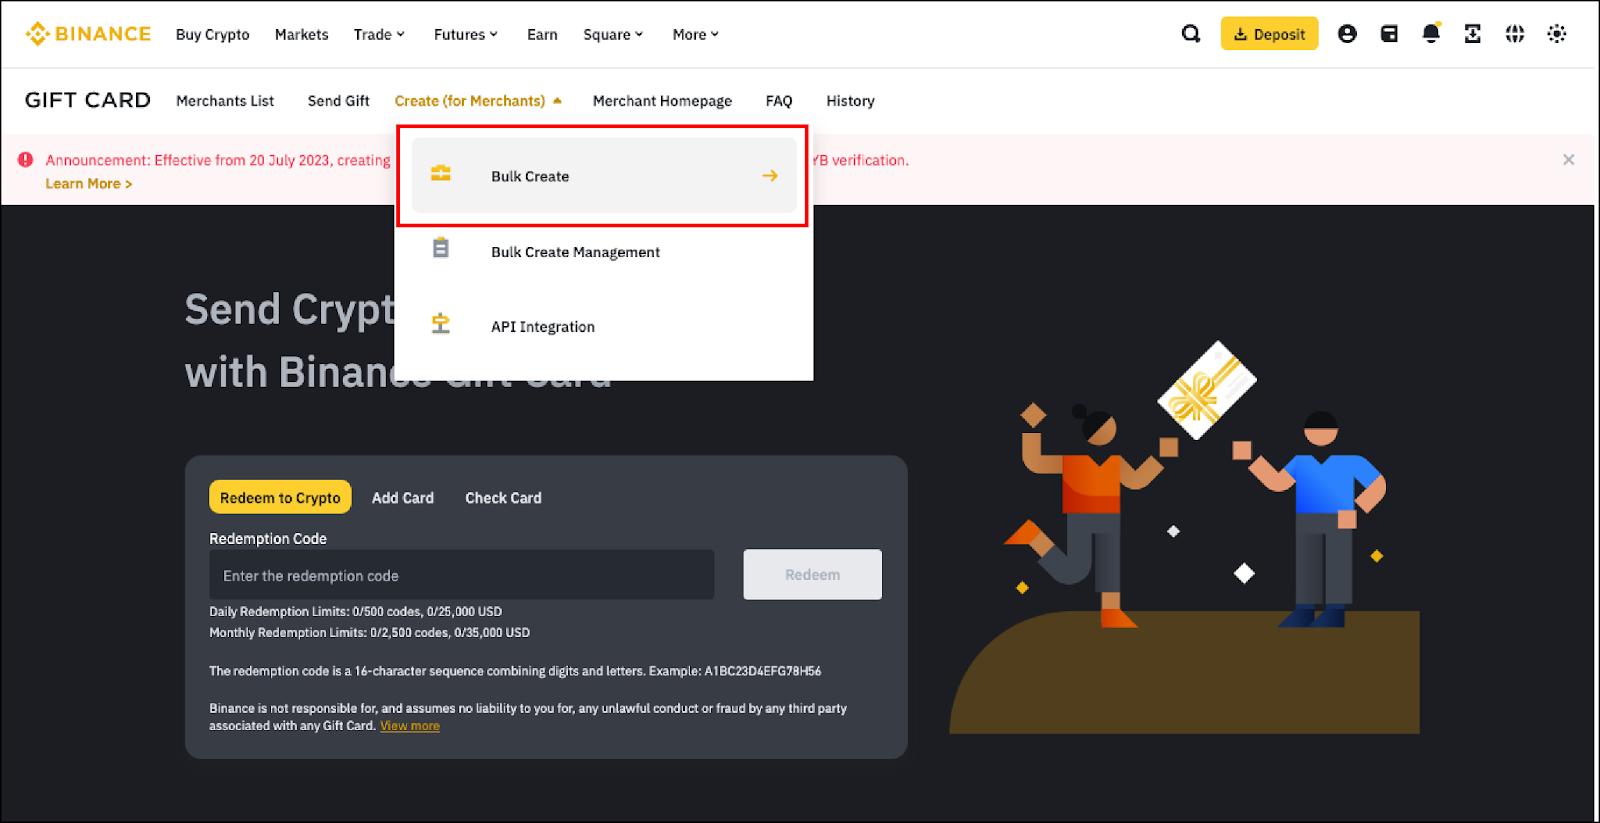
Task: Open the More dropdown in navigation
Action: tap(695, 34)
